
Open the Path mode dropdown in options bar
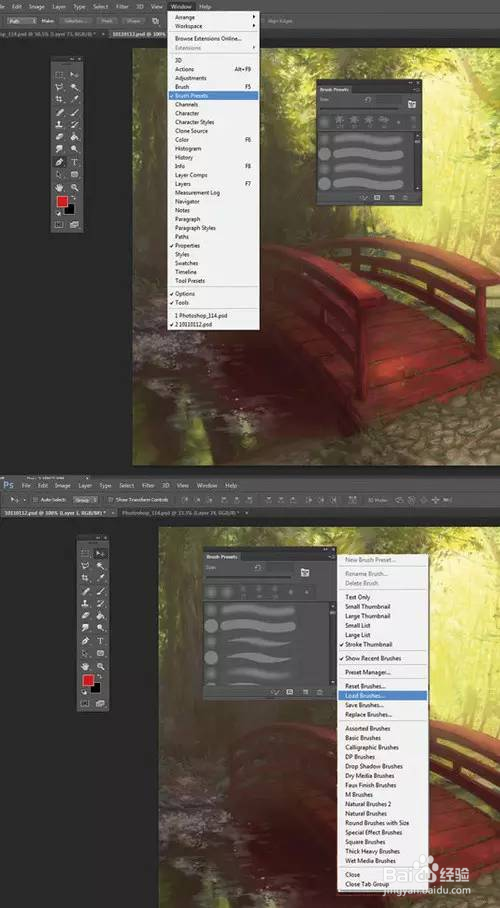pos(21,20)
